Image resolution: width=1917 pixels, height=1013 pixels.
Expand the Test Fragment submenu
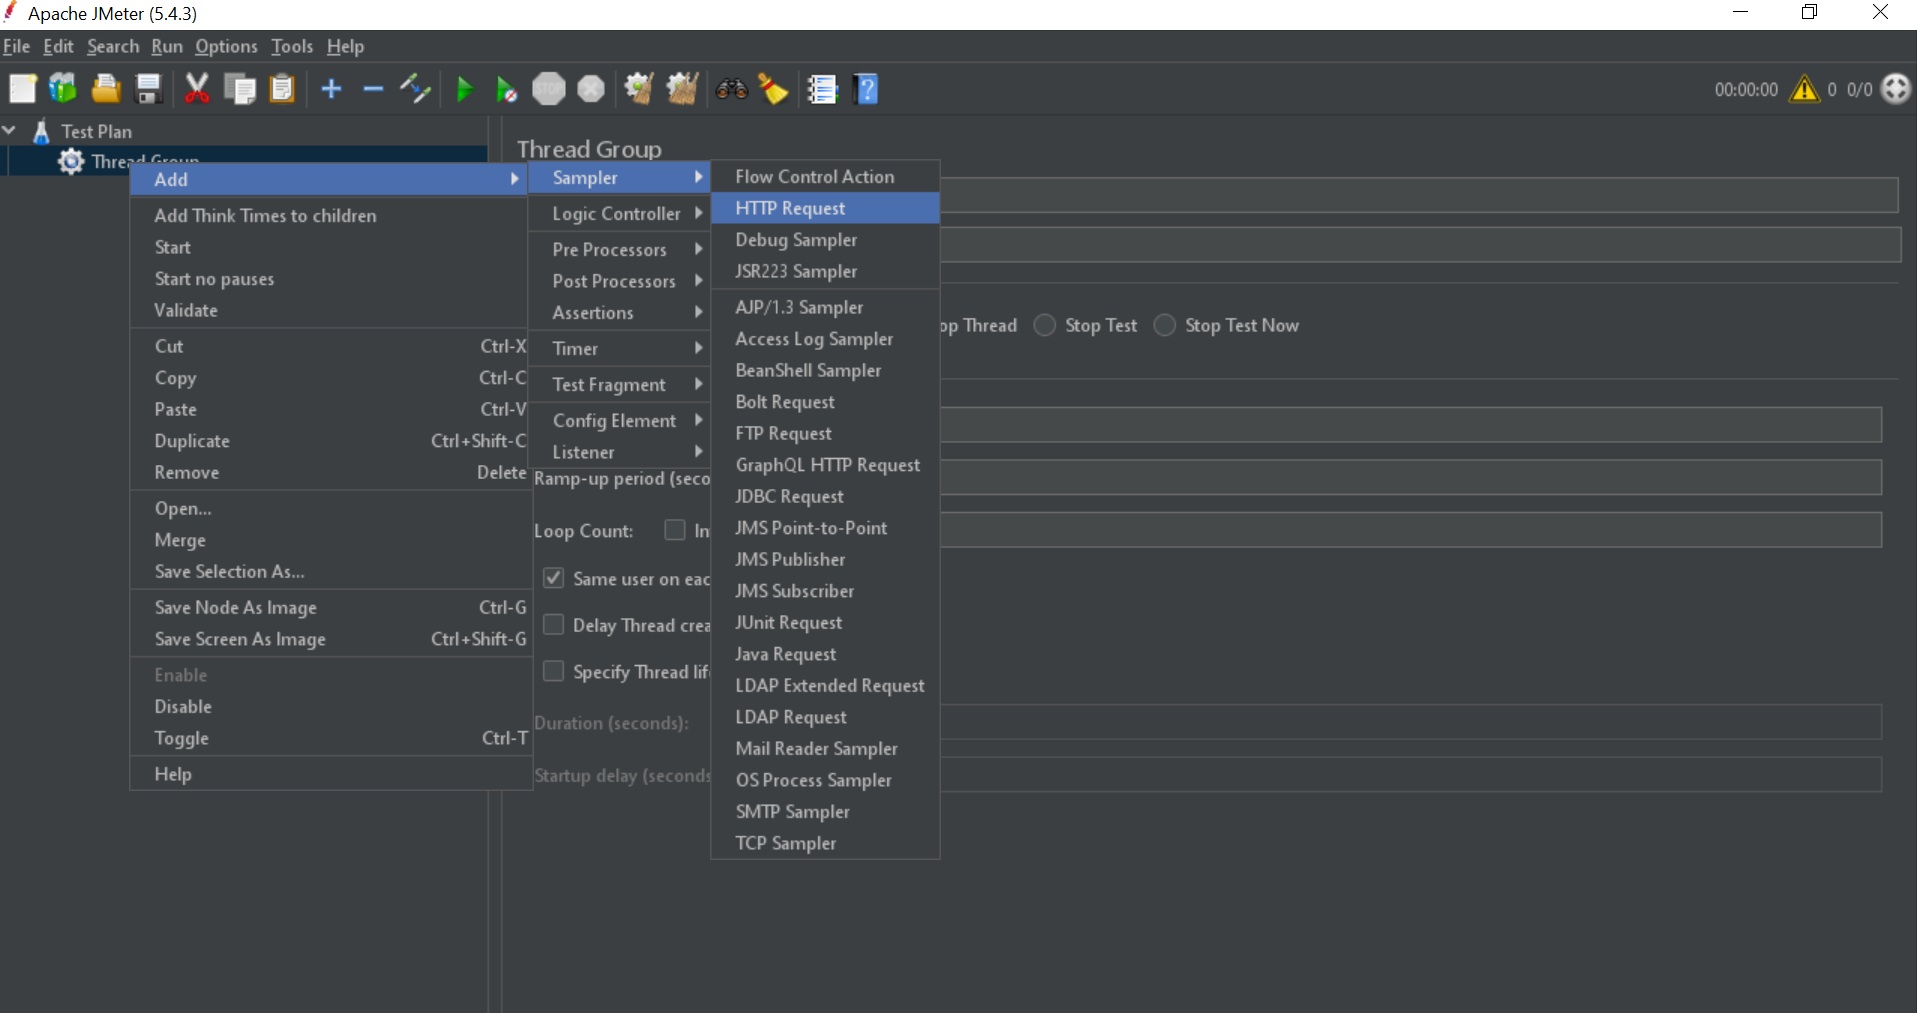[x=619, y=385]
